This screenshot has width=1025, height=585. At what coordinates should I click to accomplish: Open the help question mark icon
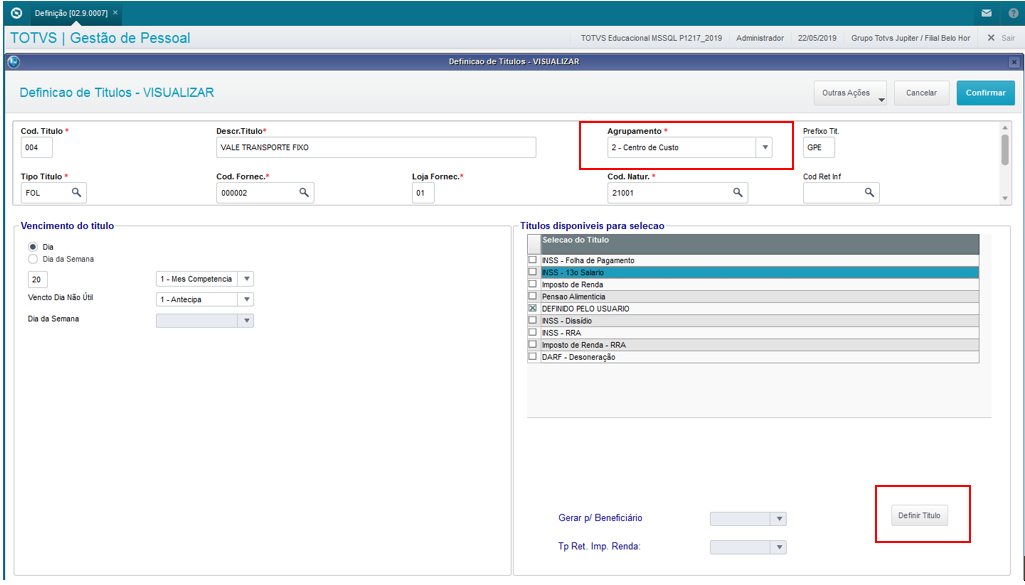point(1013,12)
